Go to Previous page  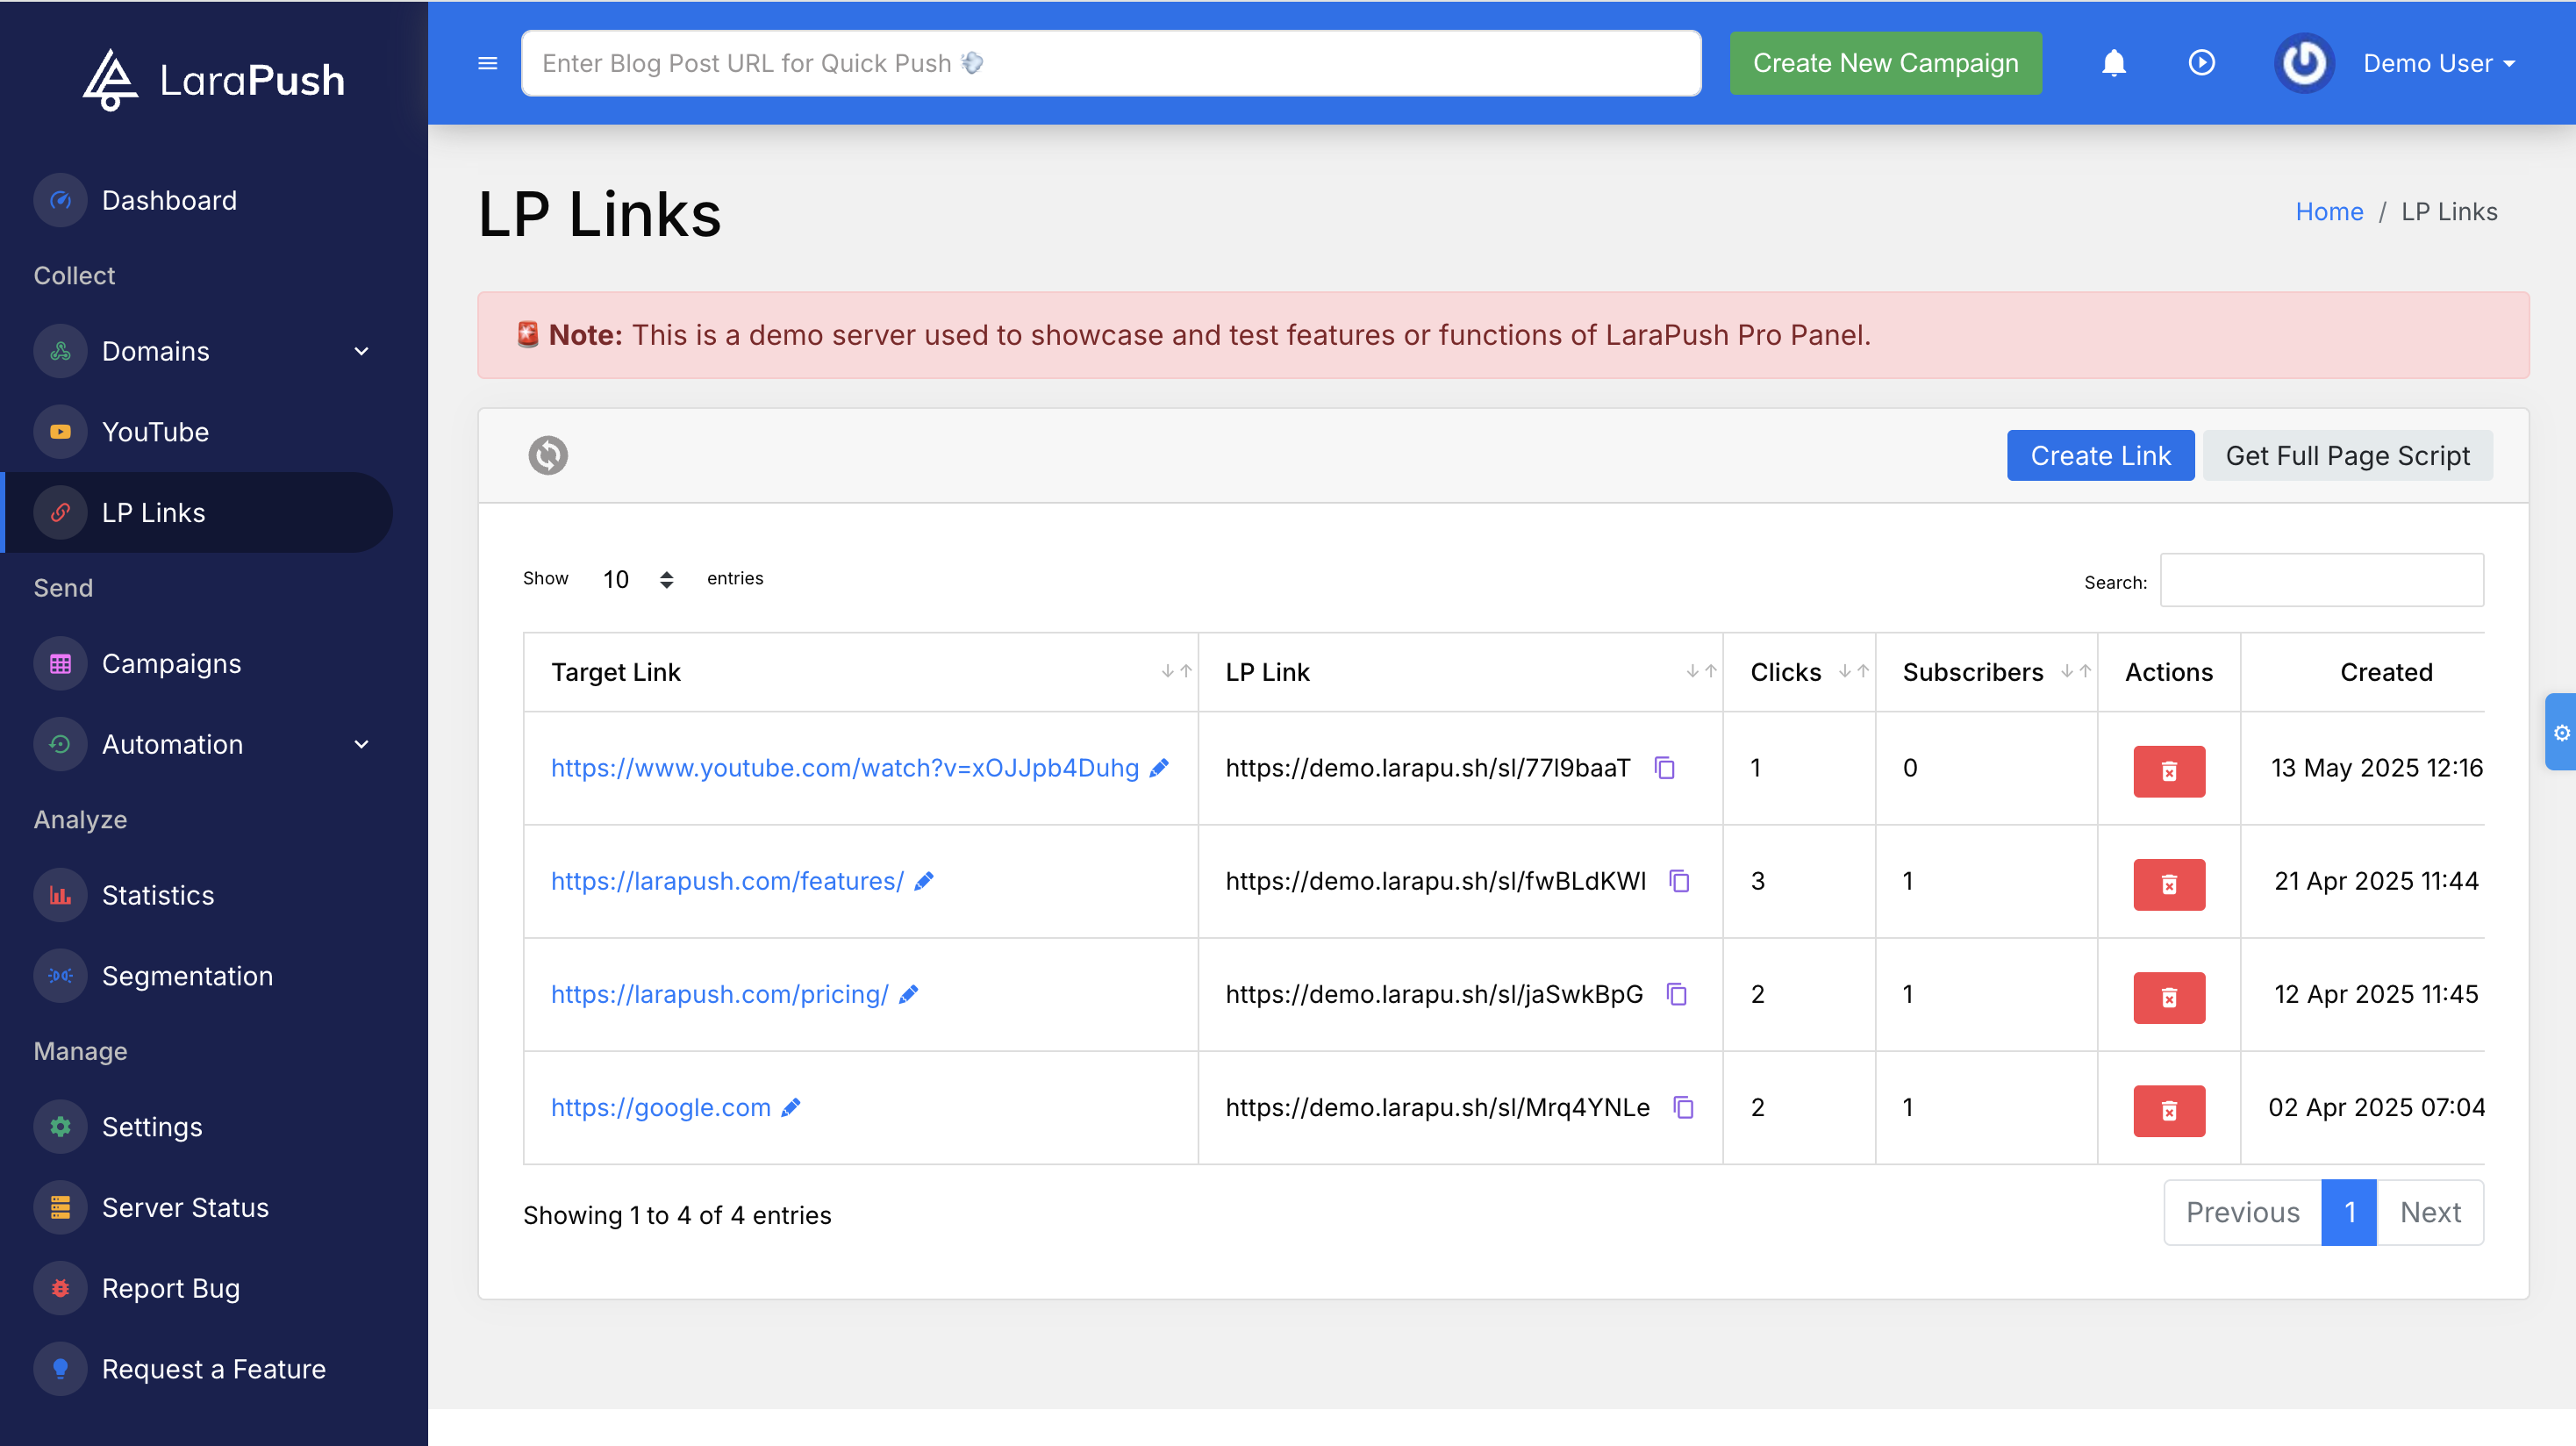[2242, 1212]
